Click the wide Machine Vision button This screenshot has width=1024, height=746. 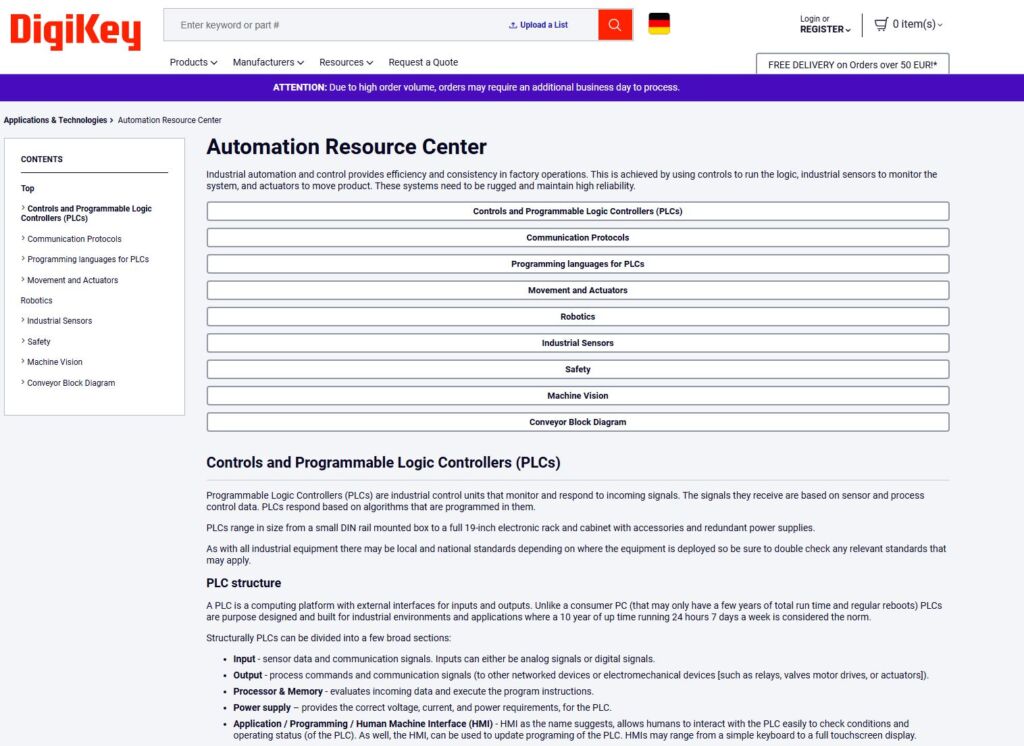(577, 396)
